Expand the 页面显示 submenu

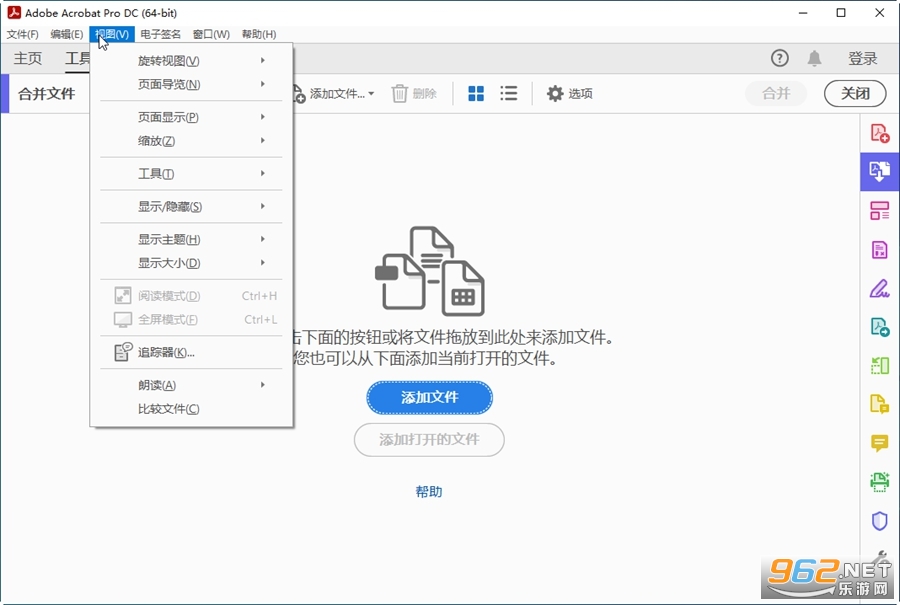[x=191, y=117]
